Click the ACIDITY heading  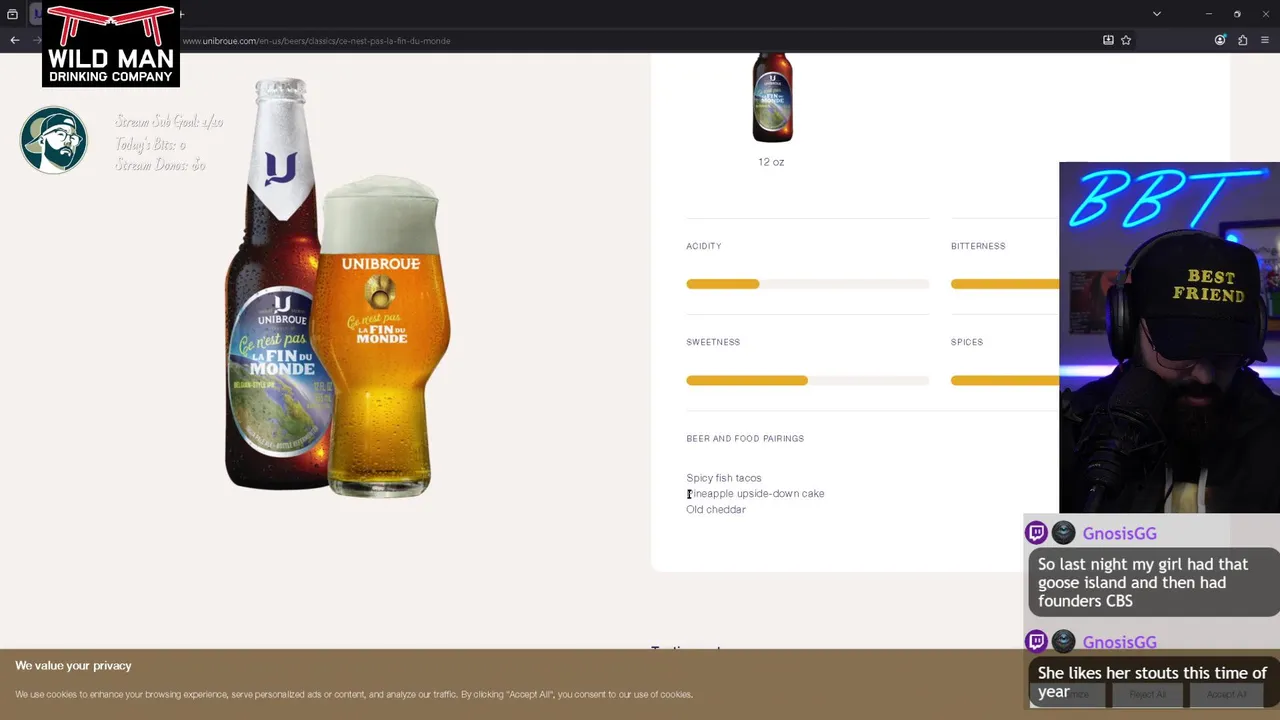click(704, 246)
